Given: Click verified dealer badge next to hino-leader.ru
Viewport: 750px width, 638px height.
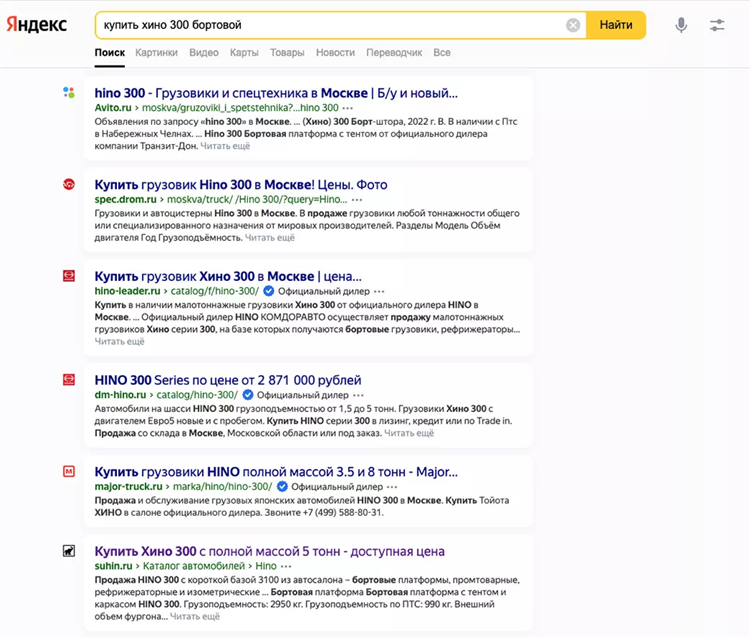Looking at the screenshot, I should [x=269, y=291].
